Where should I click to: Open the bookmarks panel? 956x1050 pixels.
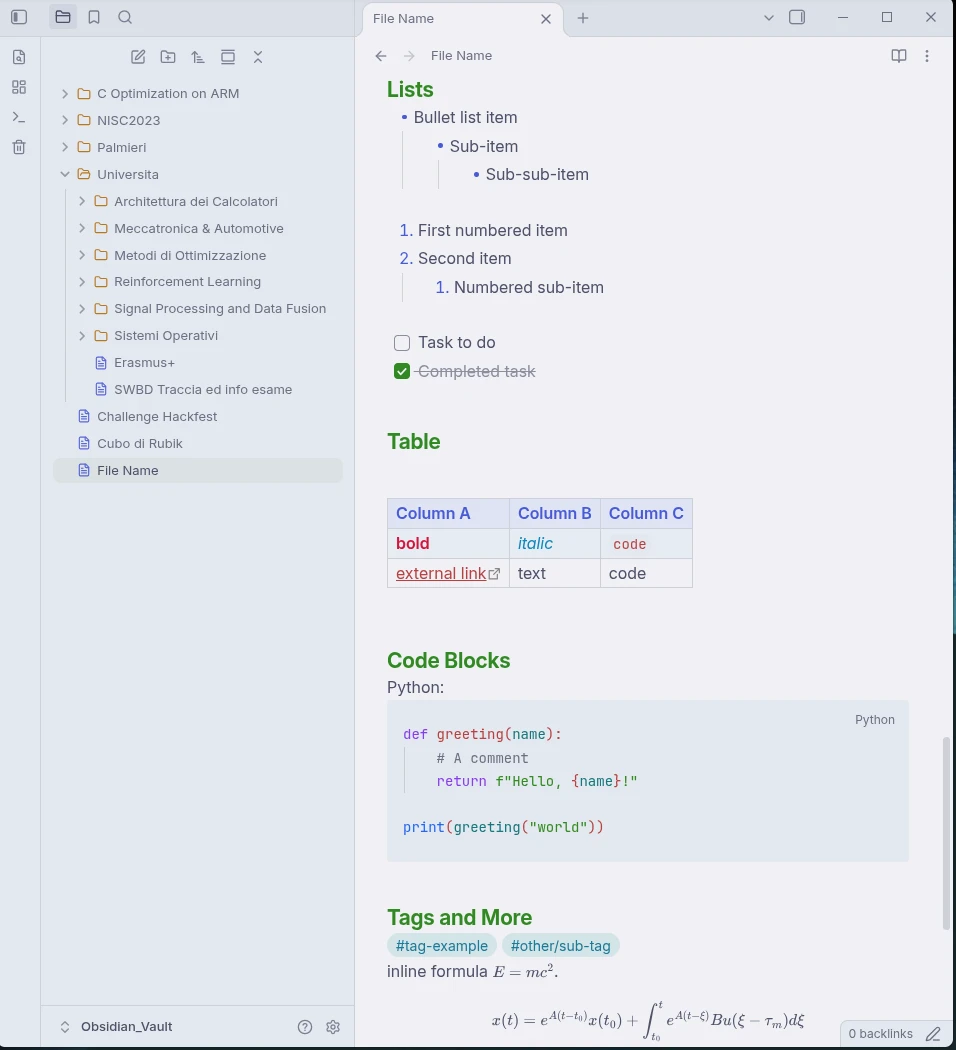[94, 17]
